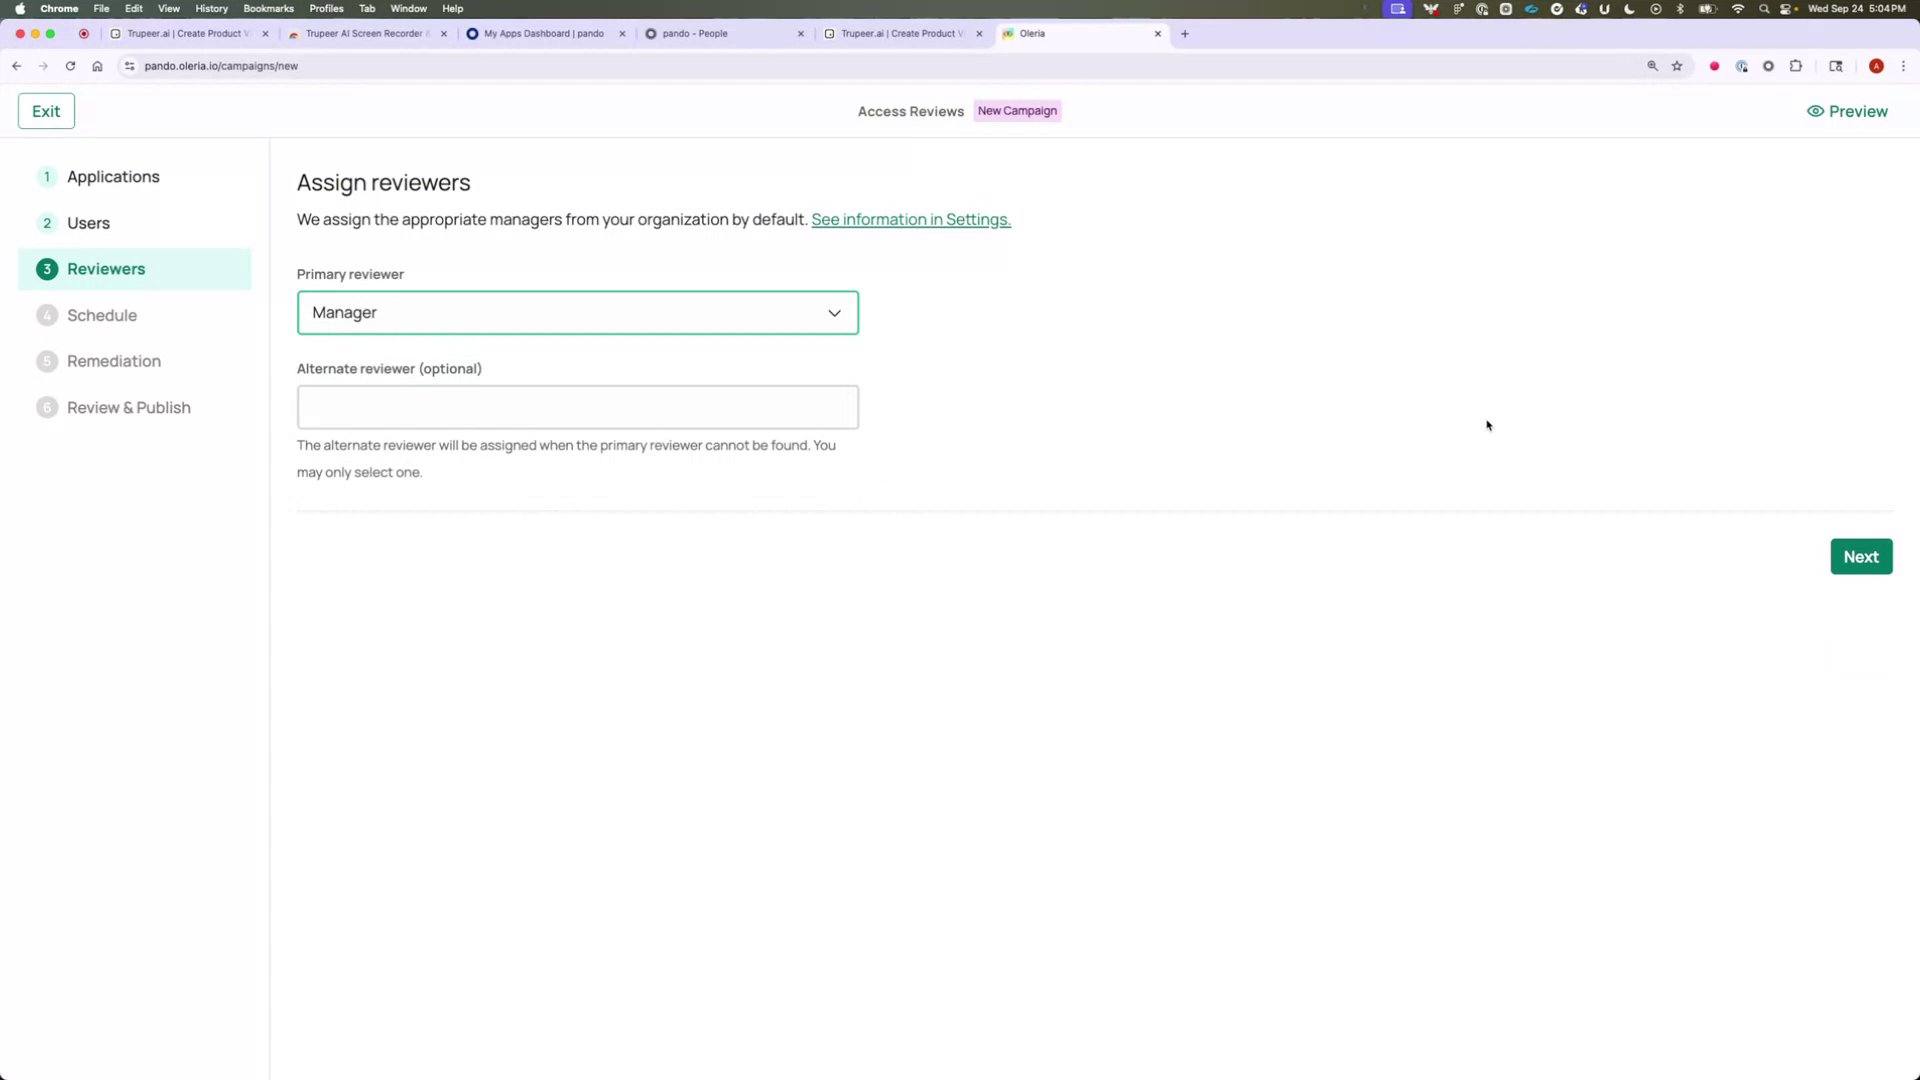Open Chrome's three-dot menu
The width and height of the screenshot is (1920, 1080).
[1903, 66]
